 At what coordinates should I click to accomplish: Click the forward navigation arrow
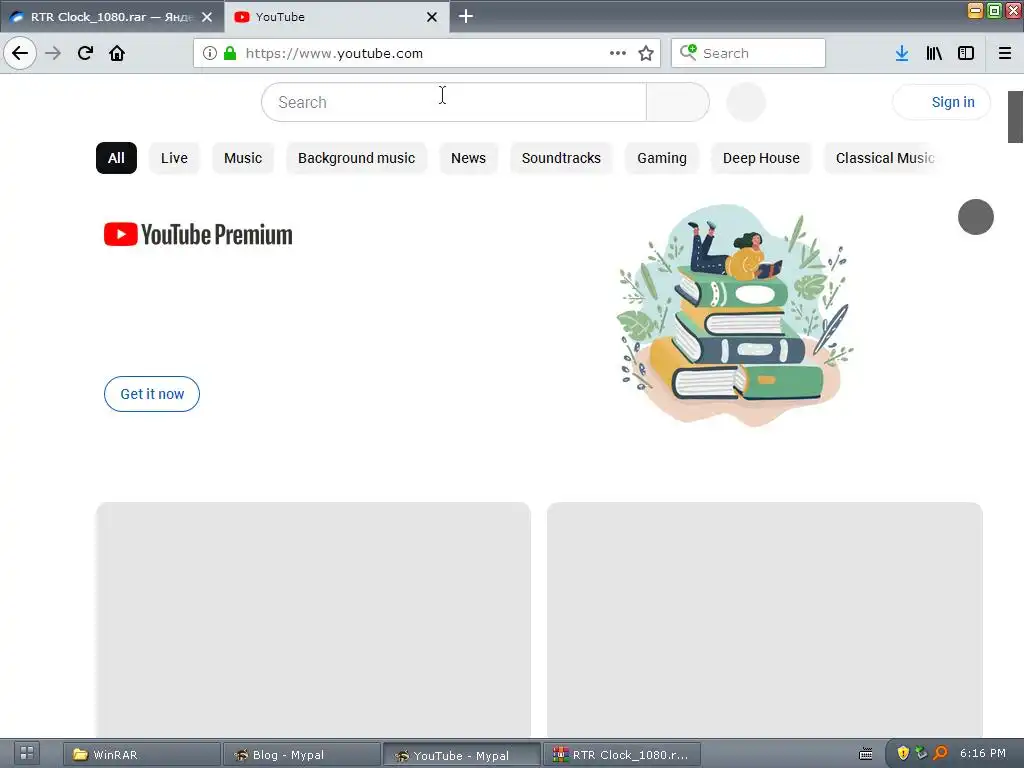pyautogui.click(x=53, y=53)
